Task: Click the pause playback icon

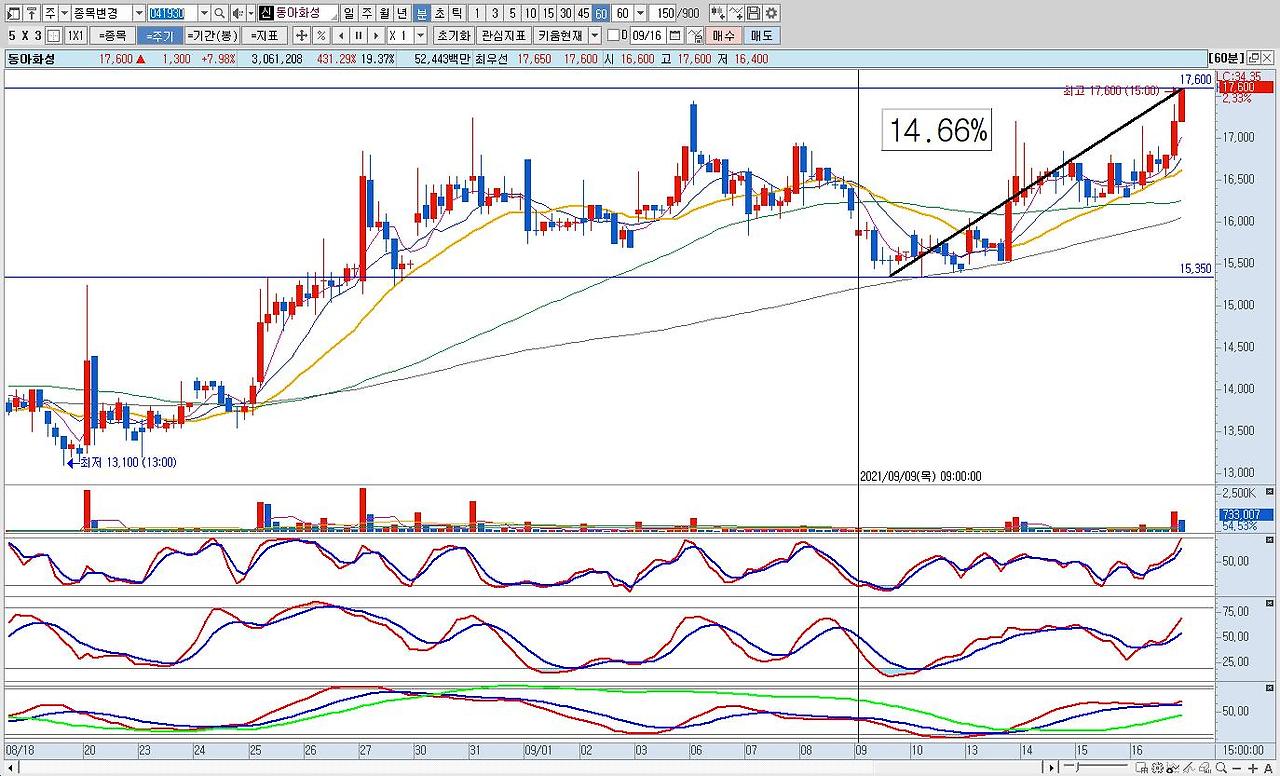Action: click(359, 35)
